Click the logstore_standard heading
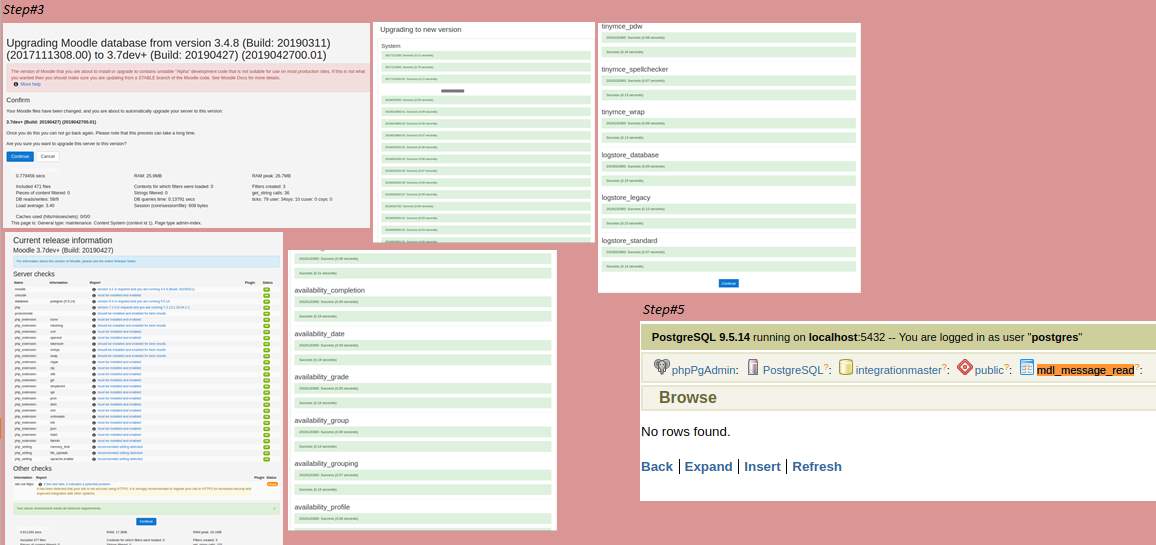Viewport: 1156px width, 545px height. click(x=629, y=240)
